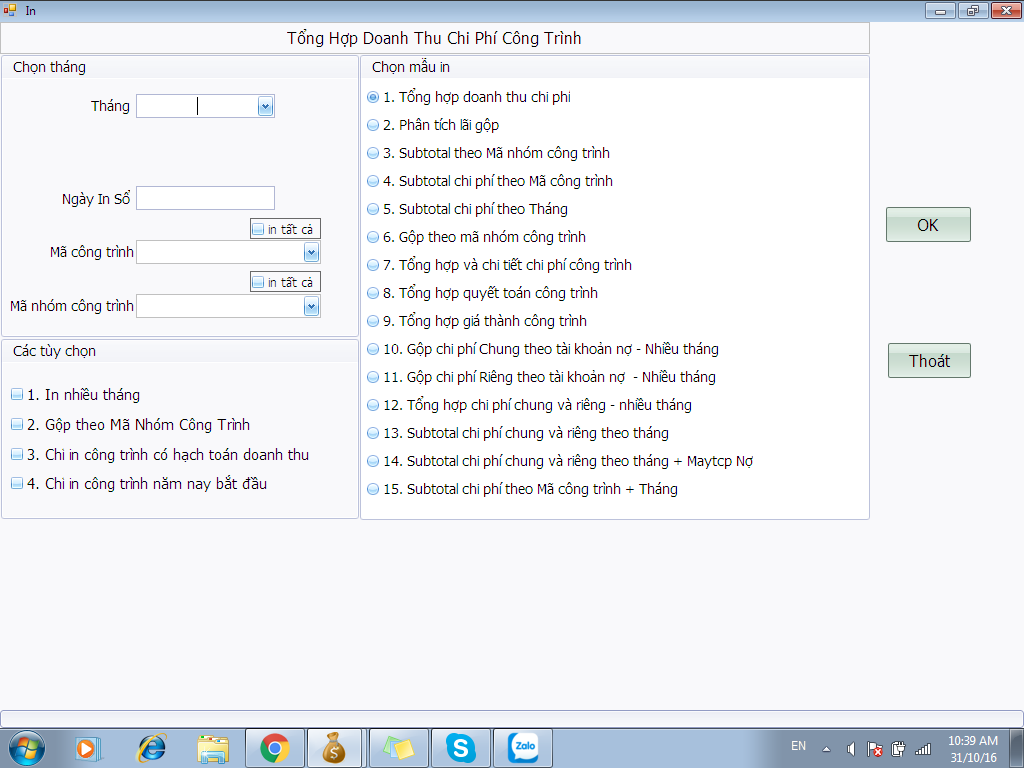Open Action Center flag tray icon
The height and width of the screenshot is (768, 1024).
[874, 749]
